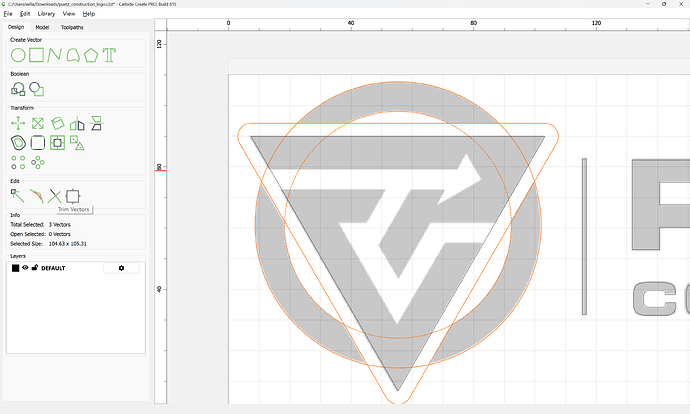Click the thin vertical bar shape on canvas

[x=584, y=237]
